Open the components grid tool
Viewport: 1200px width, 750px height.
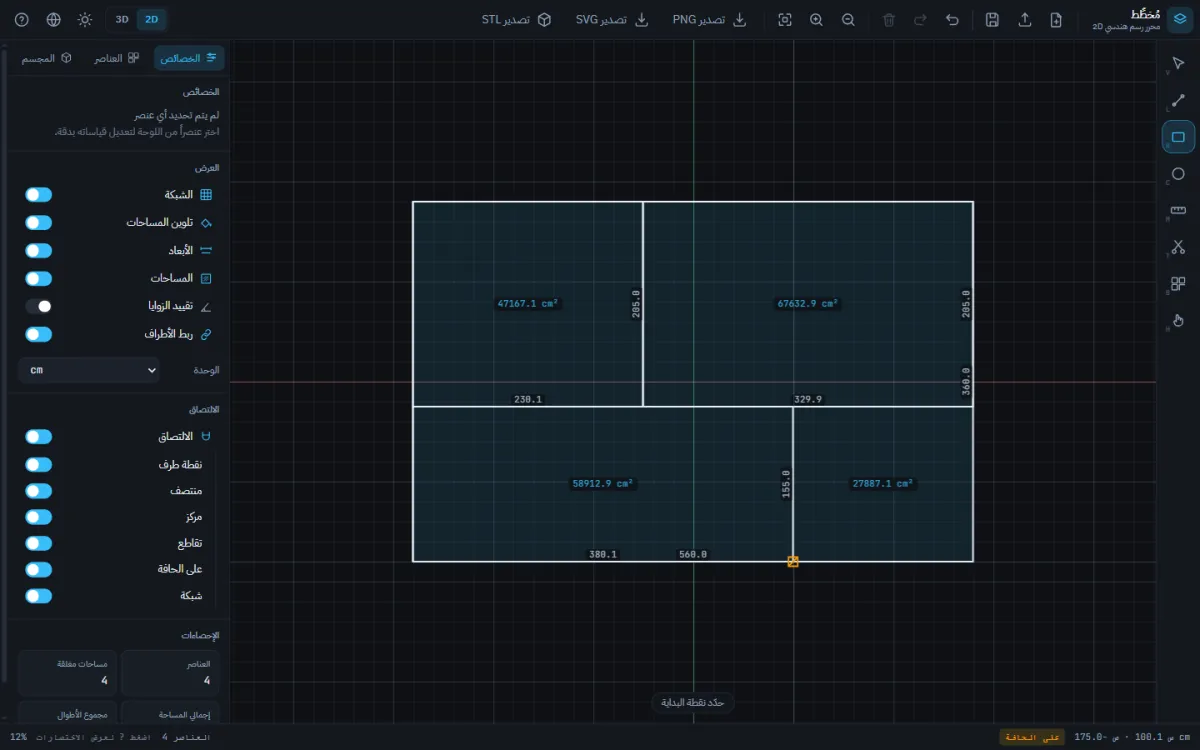pyautogui.click(x=1178, y=284)
